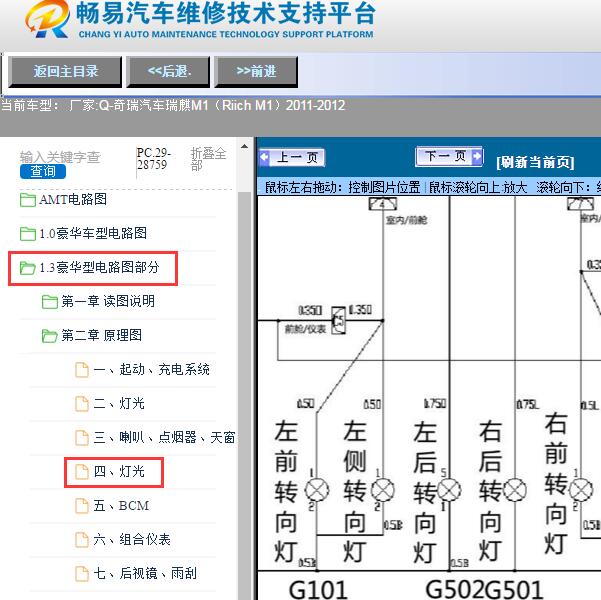Open 四、灯光 page
This screenshot has width=601, height=600.
119,471
